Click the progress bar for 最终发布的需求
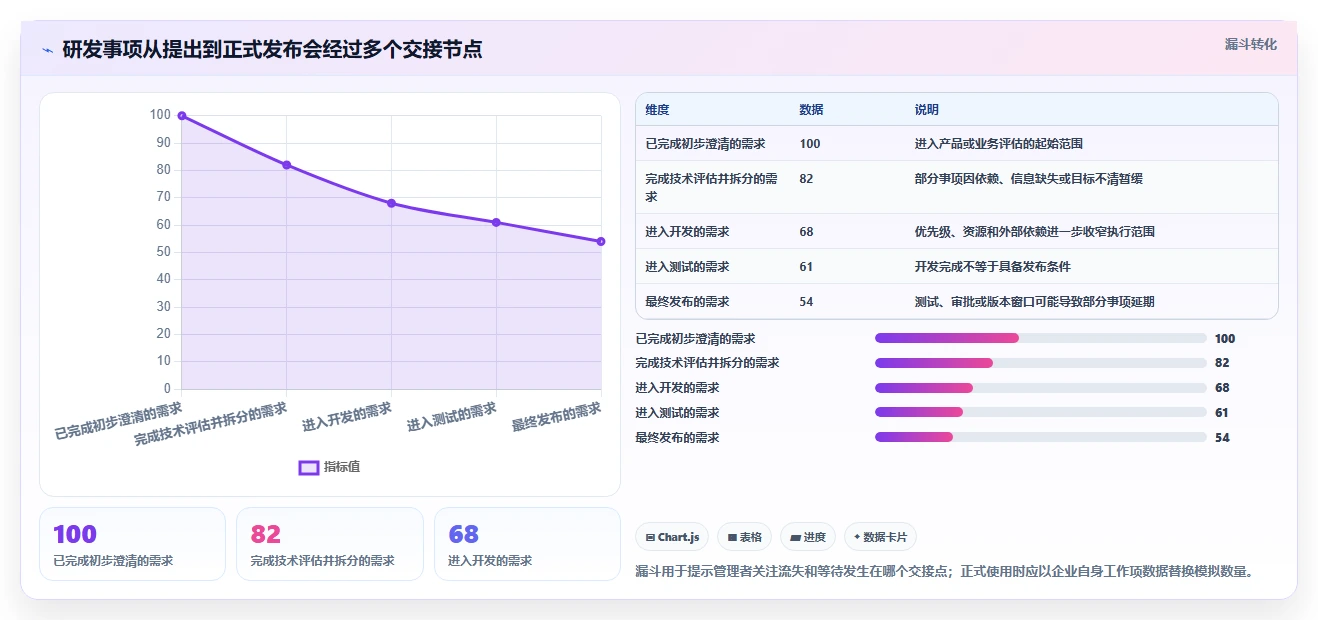Image resolution: width=1318 pixels, height=620 pixels. 1041,437
